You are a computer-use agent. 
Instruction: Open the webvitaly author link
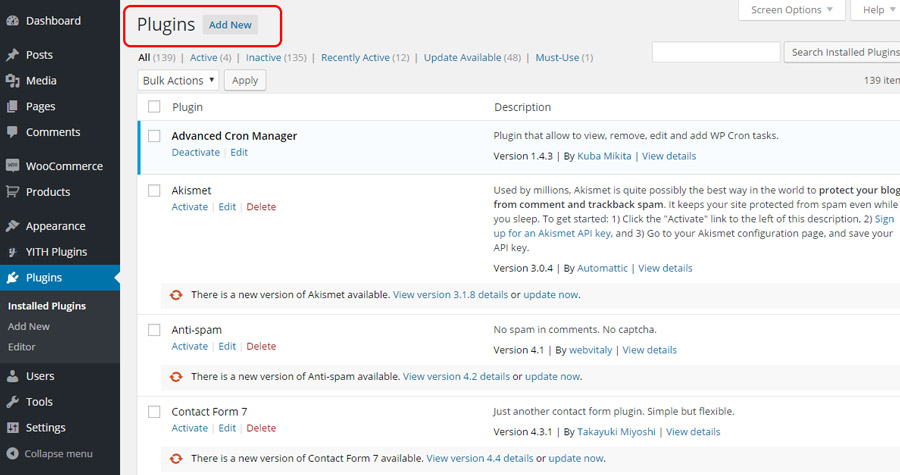pos(591,350)
